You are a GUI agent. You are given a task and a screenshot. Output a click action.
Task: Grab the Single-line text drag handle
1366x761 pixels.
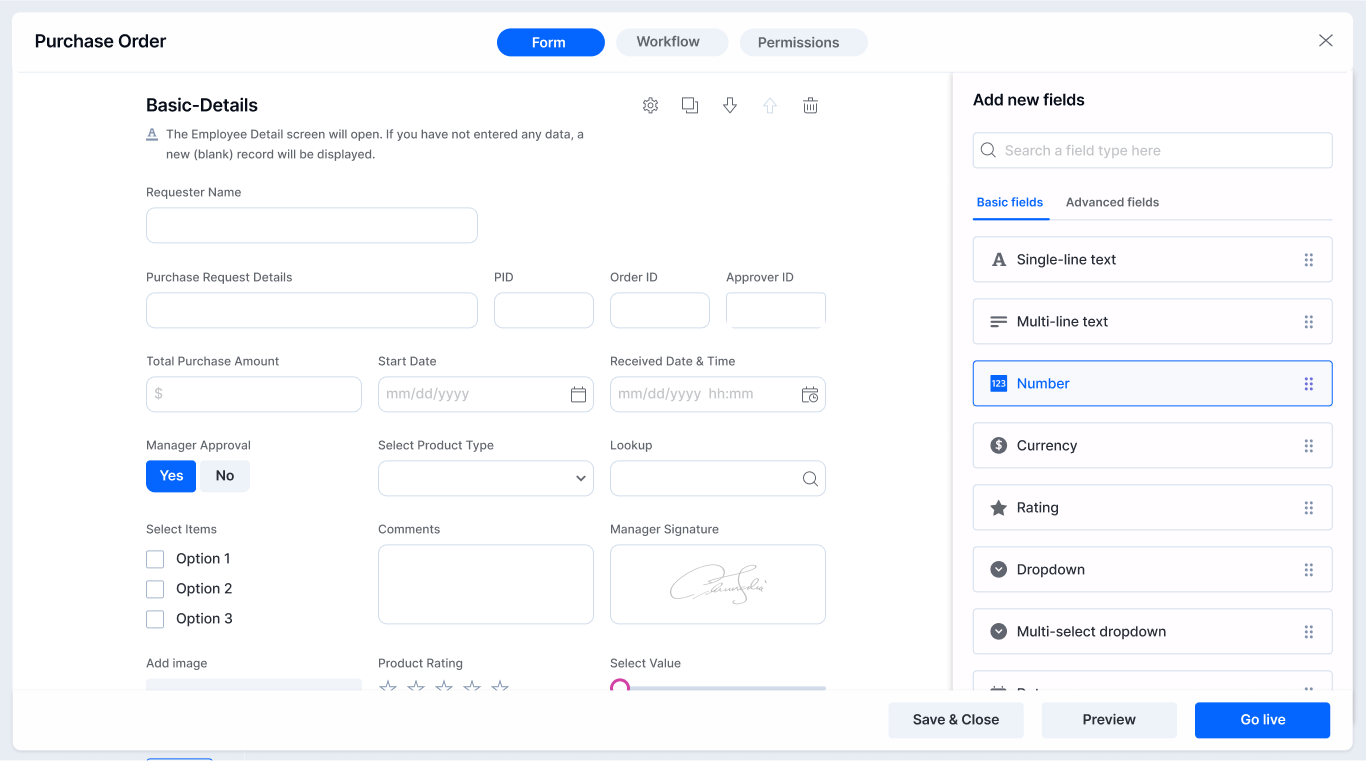[1309, 260]
